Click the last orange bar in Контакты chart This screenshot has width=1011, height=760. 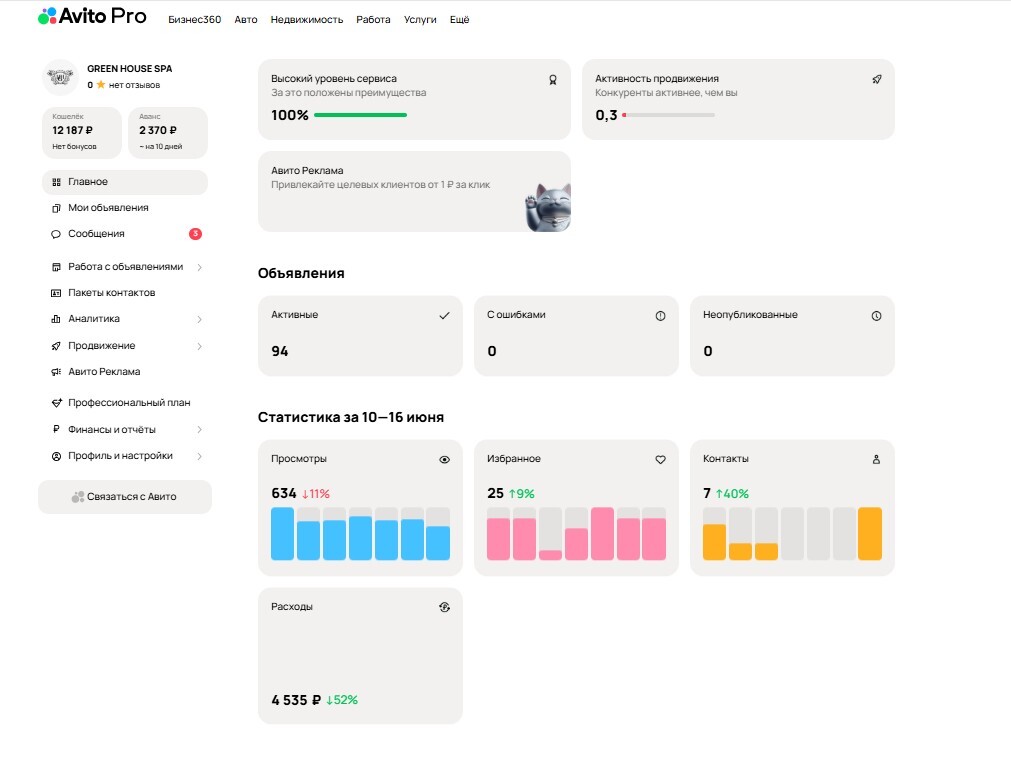(x=870, y=534)
